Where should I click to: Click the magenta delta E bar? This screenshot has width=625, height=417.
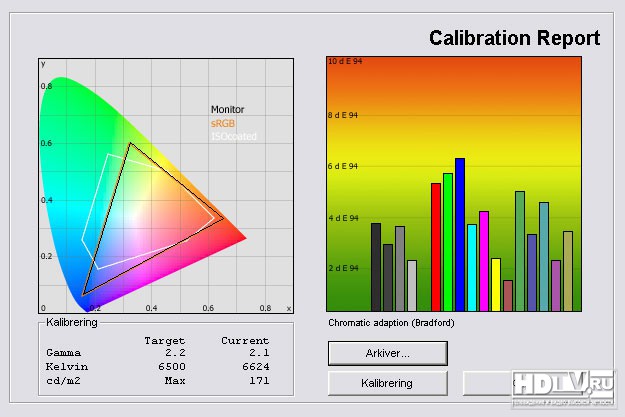click(x=484, y=261)
